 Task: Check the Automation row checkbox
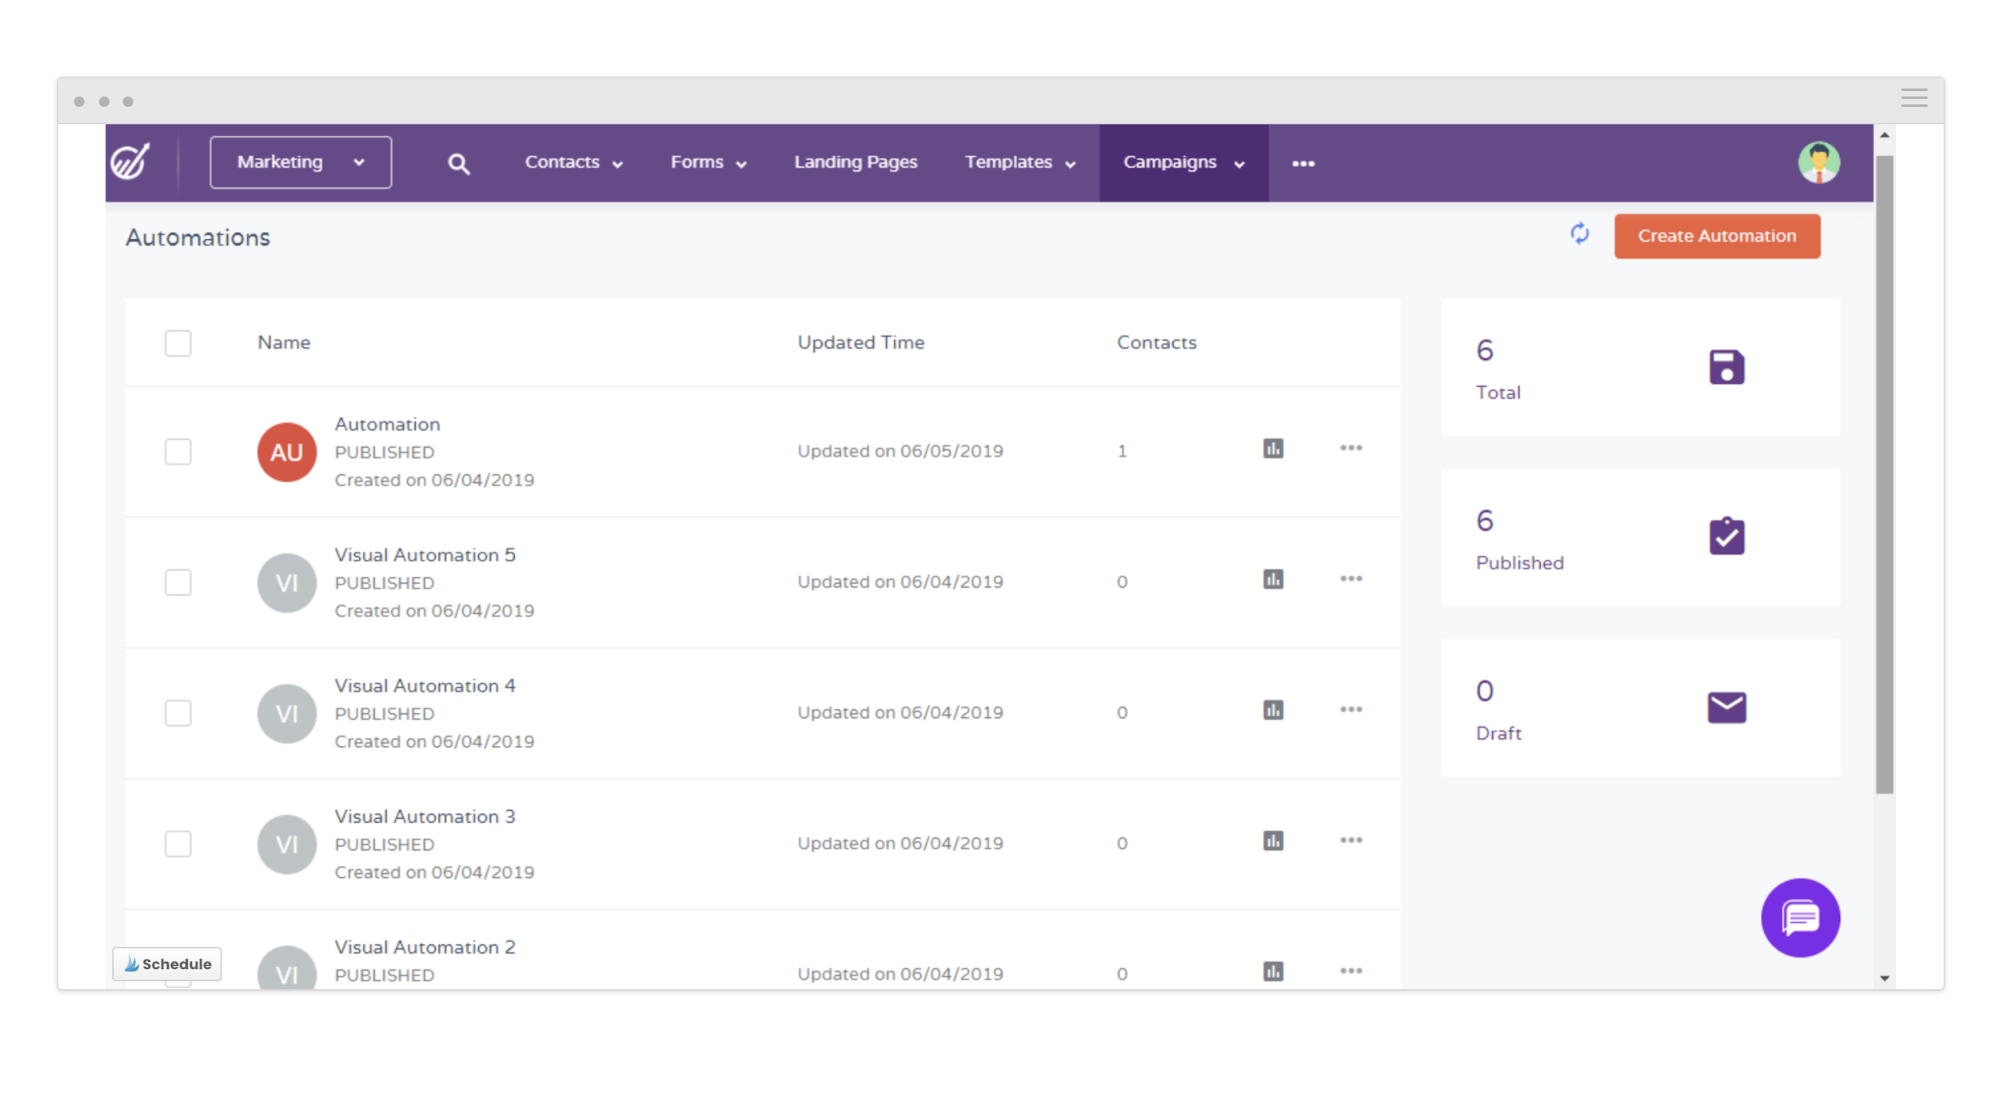(x=178, y=452)
